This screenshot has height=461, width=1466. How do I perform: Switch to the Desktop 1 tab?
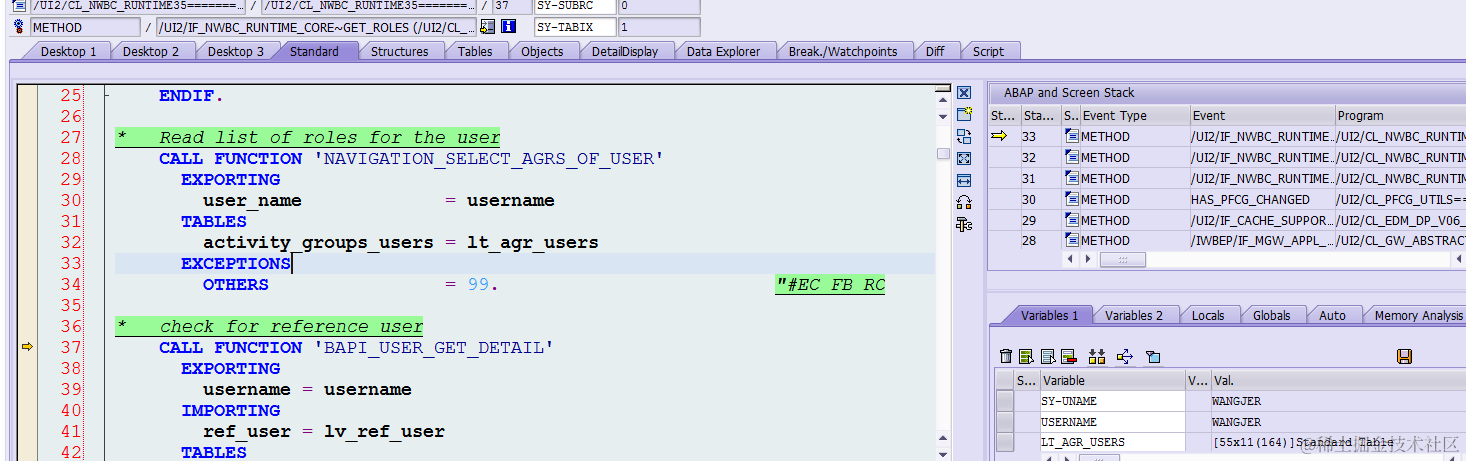tap(68, 51)
